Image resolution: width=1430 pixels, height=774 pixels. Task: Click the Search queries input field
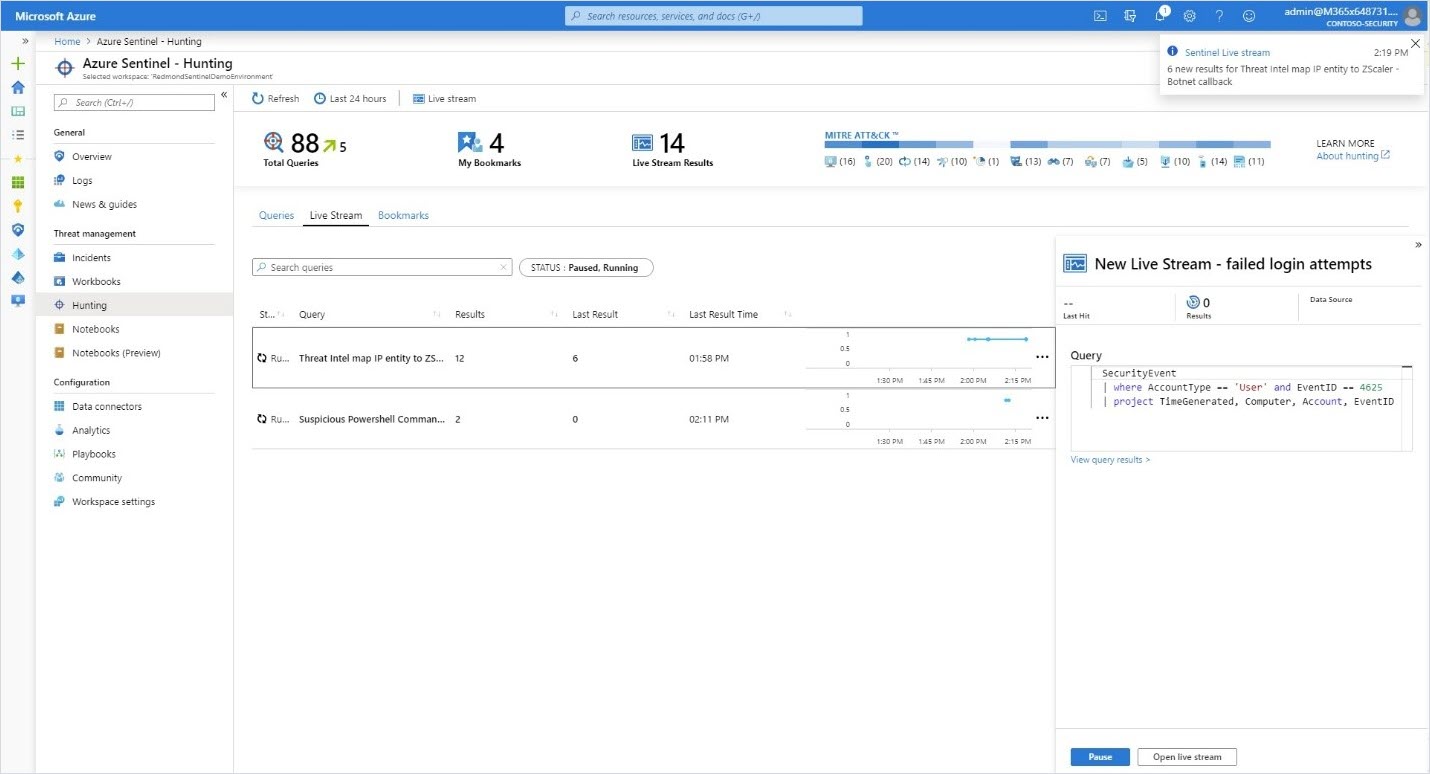[380, 267]
